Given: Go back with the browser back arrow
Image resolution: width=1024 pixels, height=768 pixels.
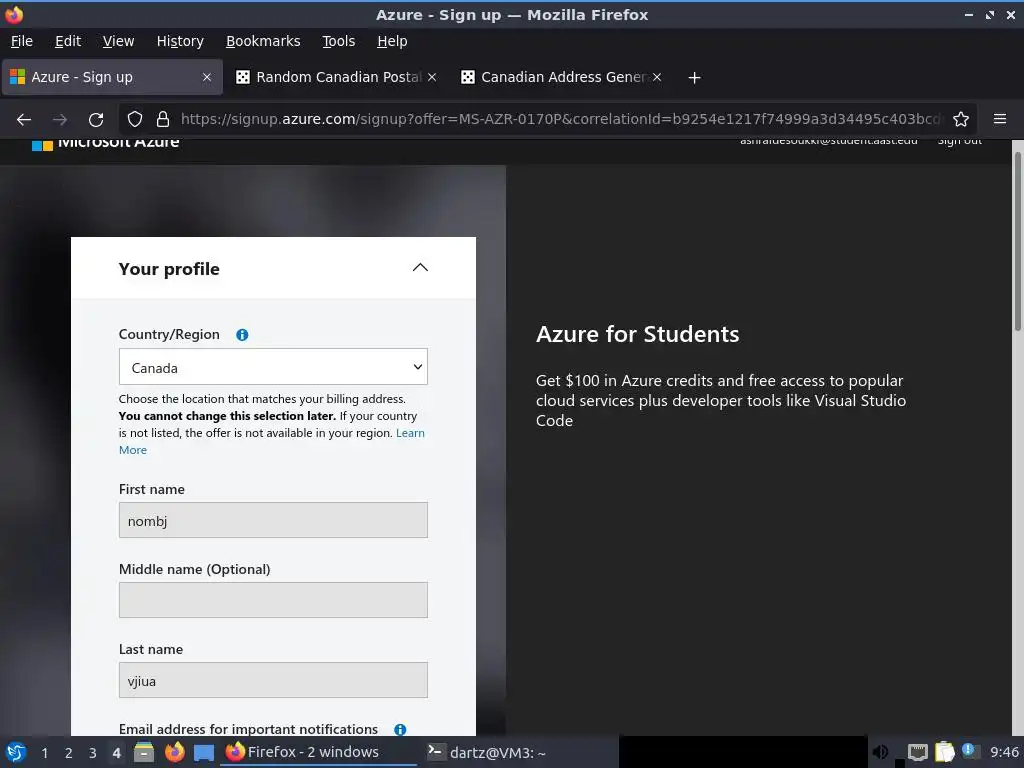Looking at the screenshot, I should point(24,120).
